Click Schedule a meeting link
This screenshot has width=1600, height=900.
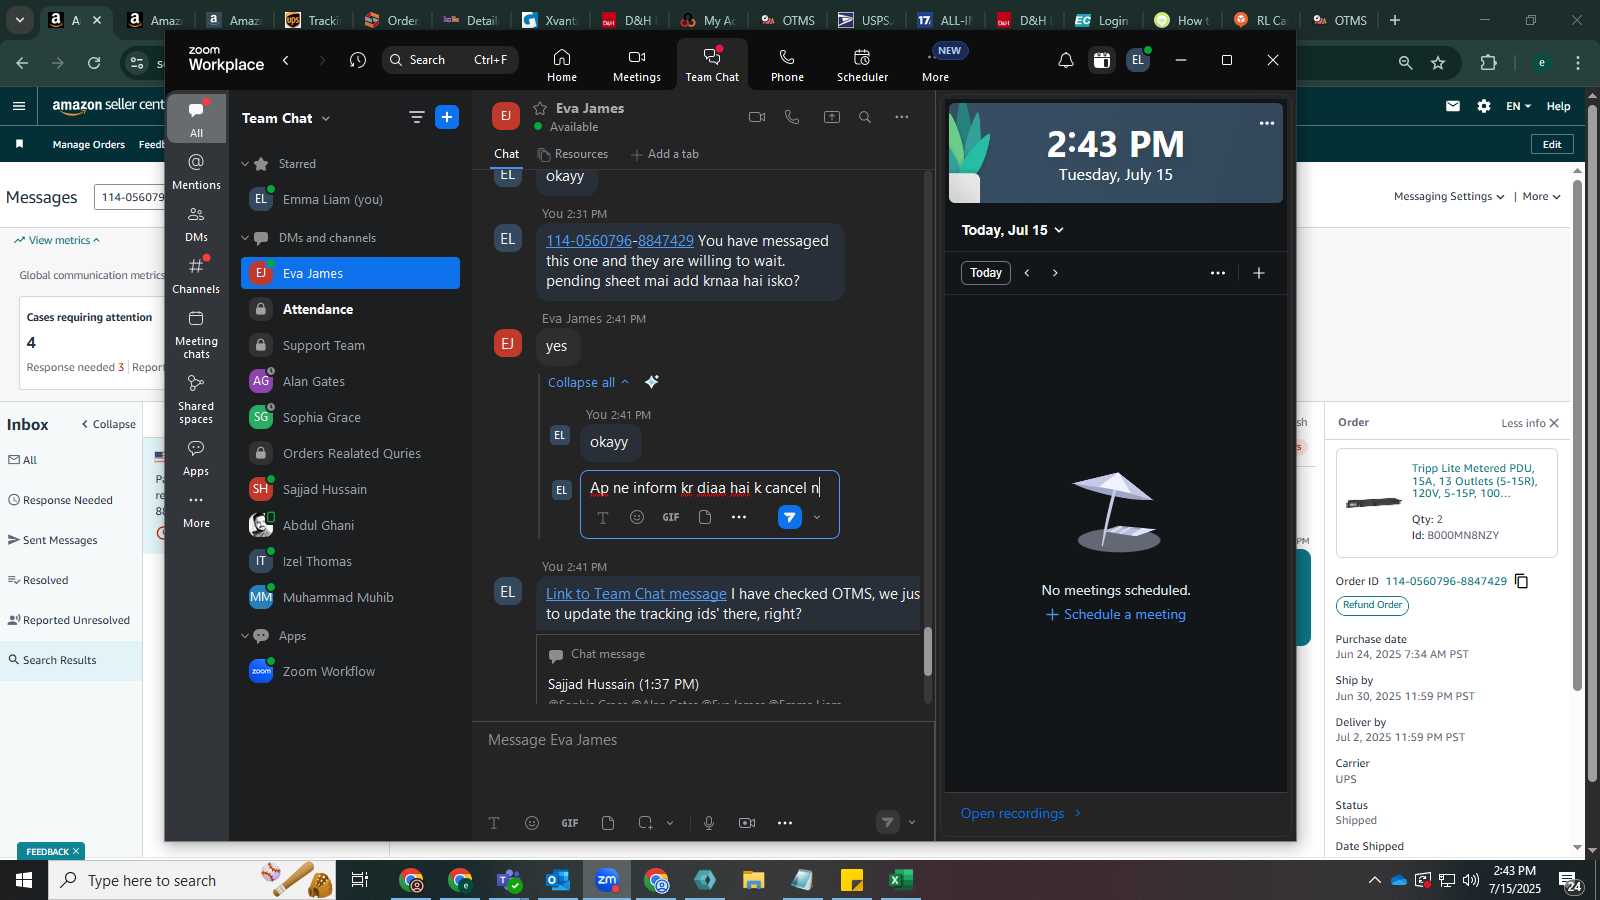pos(1116,614)
